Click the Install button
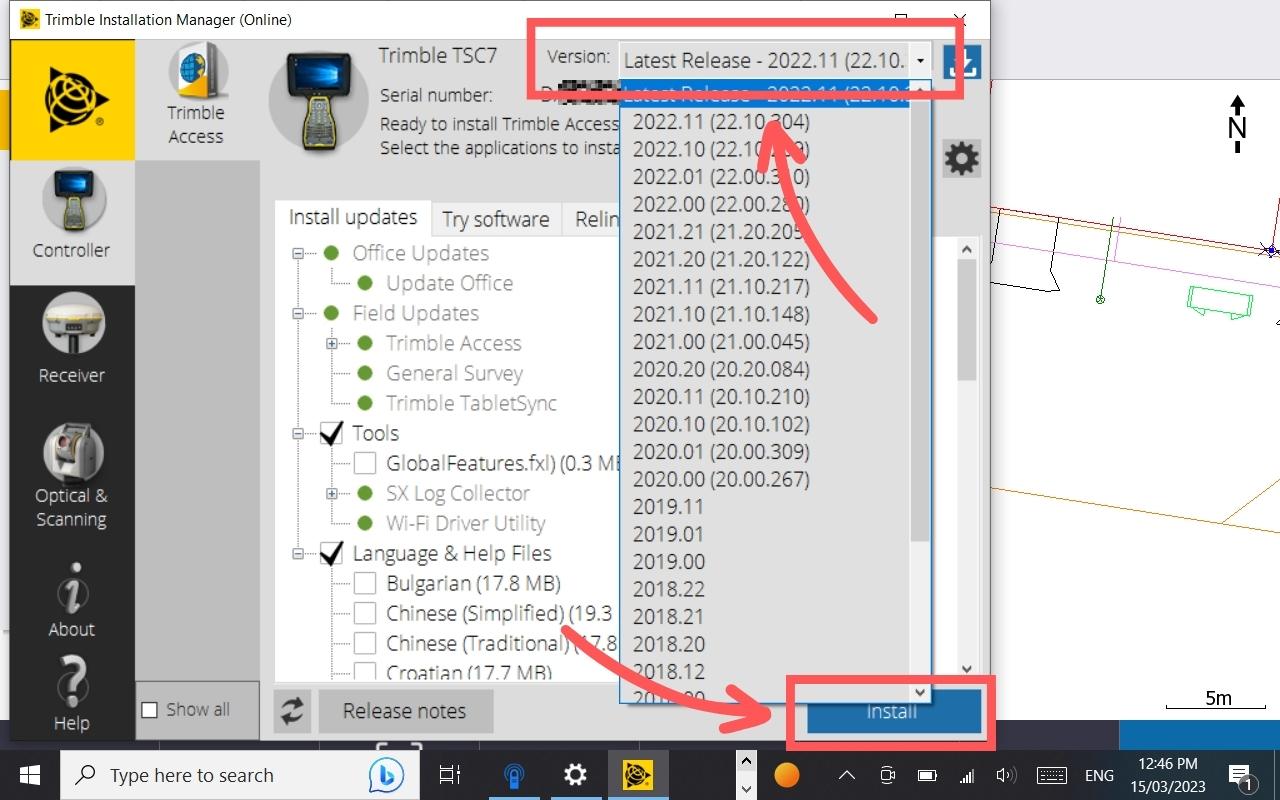The image size is (1280, 800). point(893,712)
